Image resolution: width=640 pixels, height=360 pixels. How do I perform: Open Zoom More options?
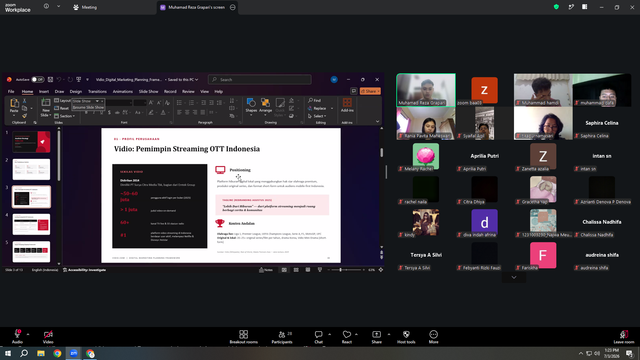433,337
